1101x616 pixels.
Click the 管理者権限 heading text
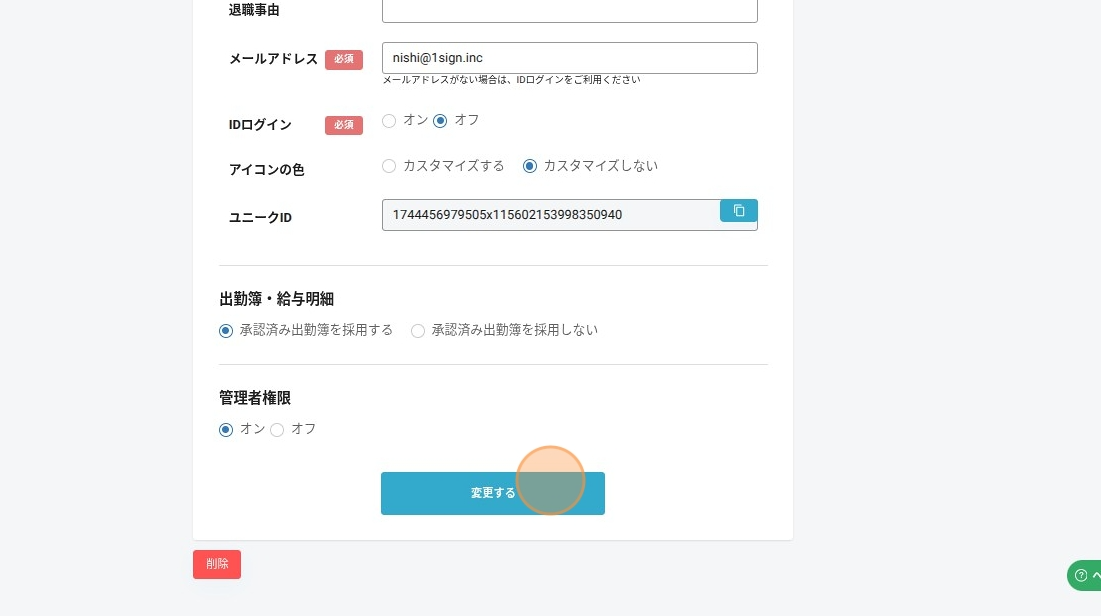[255, 398]
